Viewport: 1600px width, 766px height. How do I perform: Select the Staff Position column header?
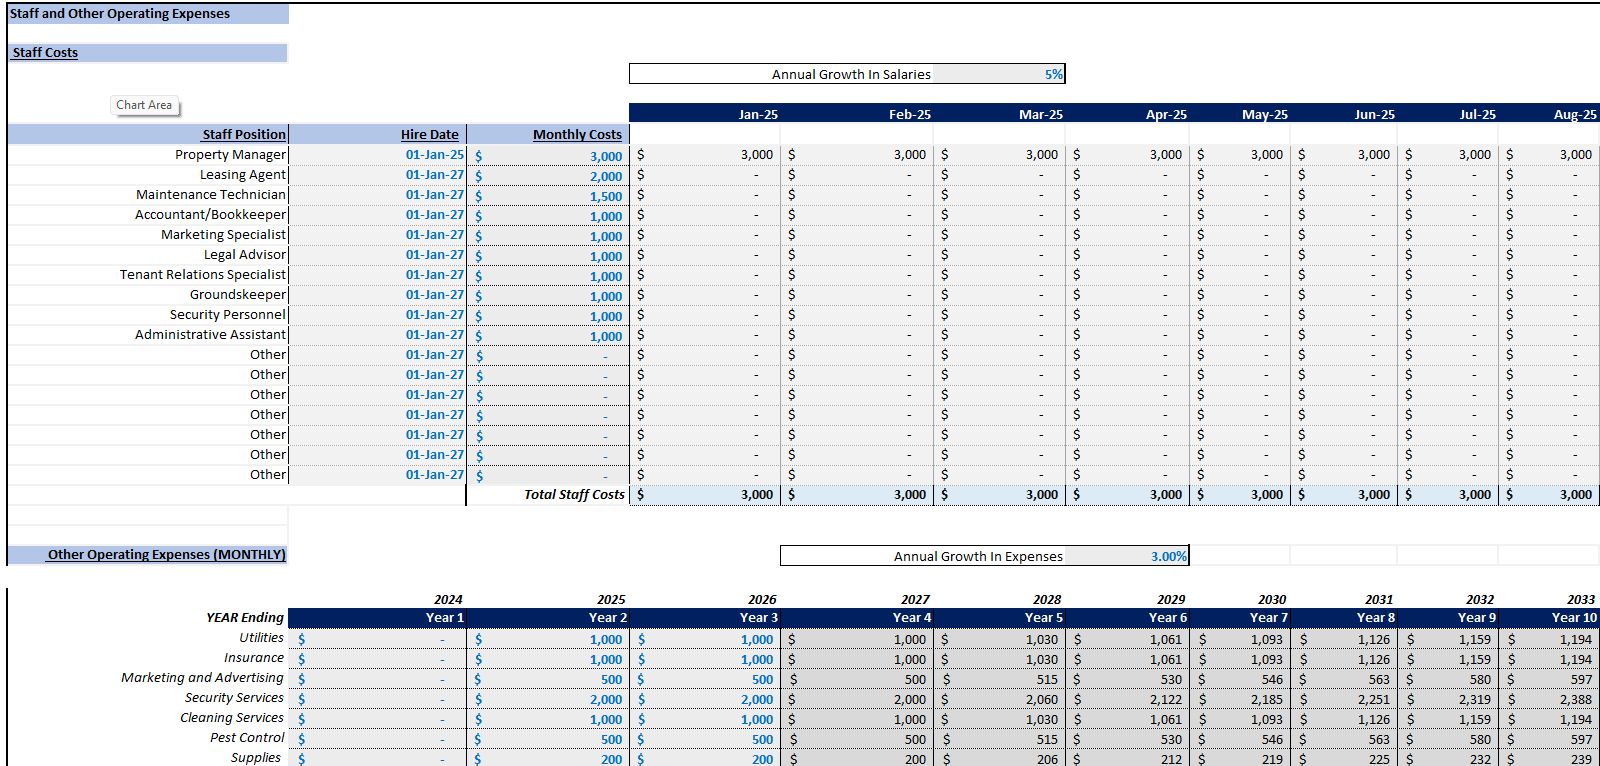244,134
